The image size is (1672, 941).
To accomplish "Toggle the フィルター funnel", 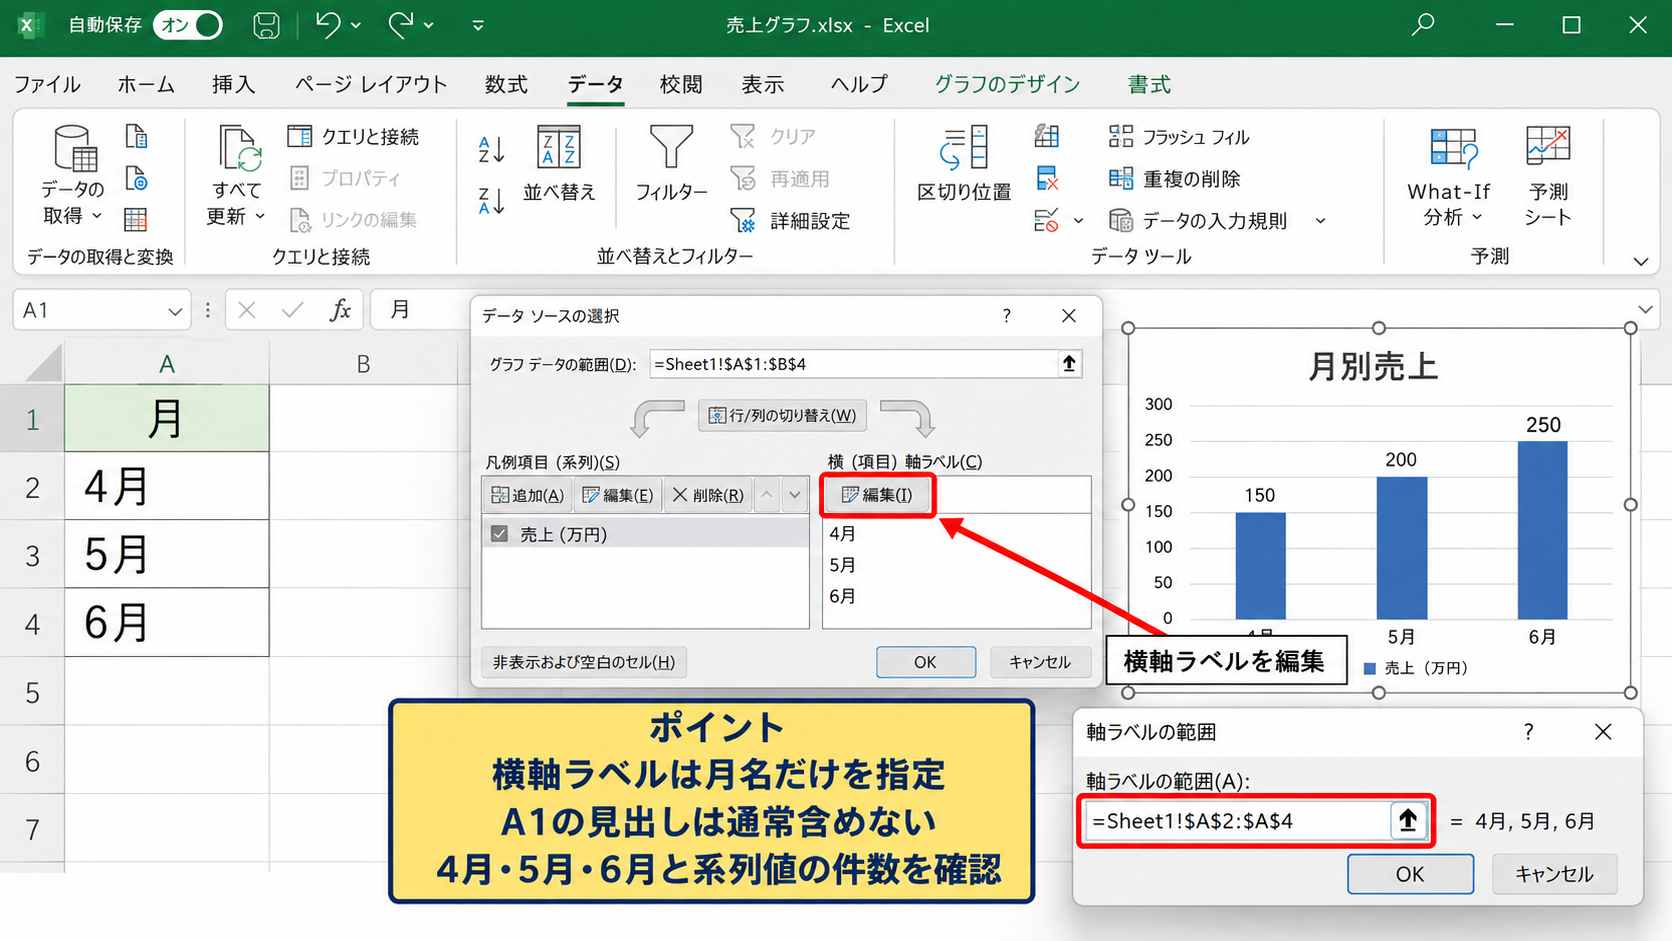I will coord(671,163).
